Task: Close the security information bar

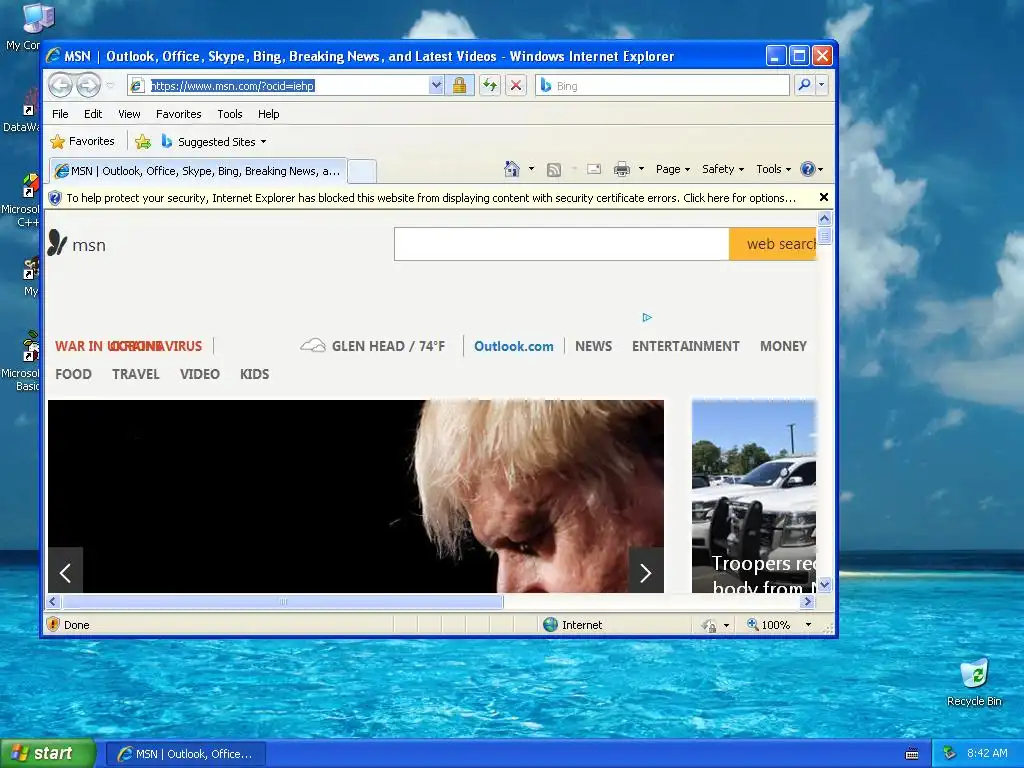Action: [x=824, y=197]
